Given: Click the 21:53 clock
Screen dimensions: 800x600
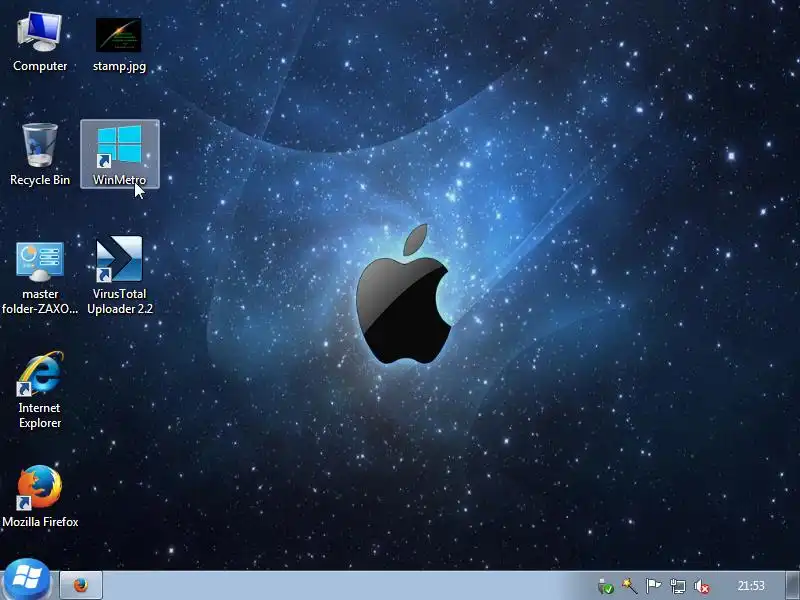Looking at the screenshot, I should point(751,586).
